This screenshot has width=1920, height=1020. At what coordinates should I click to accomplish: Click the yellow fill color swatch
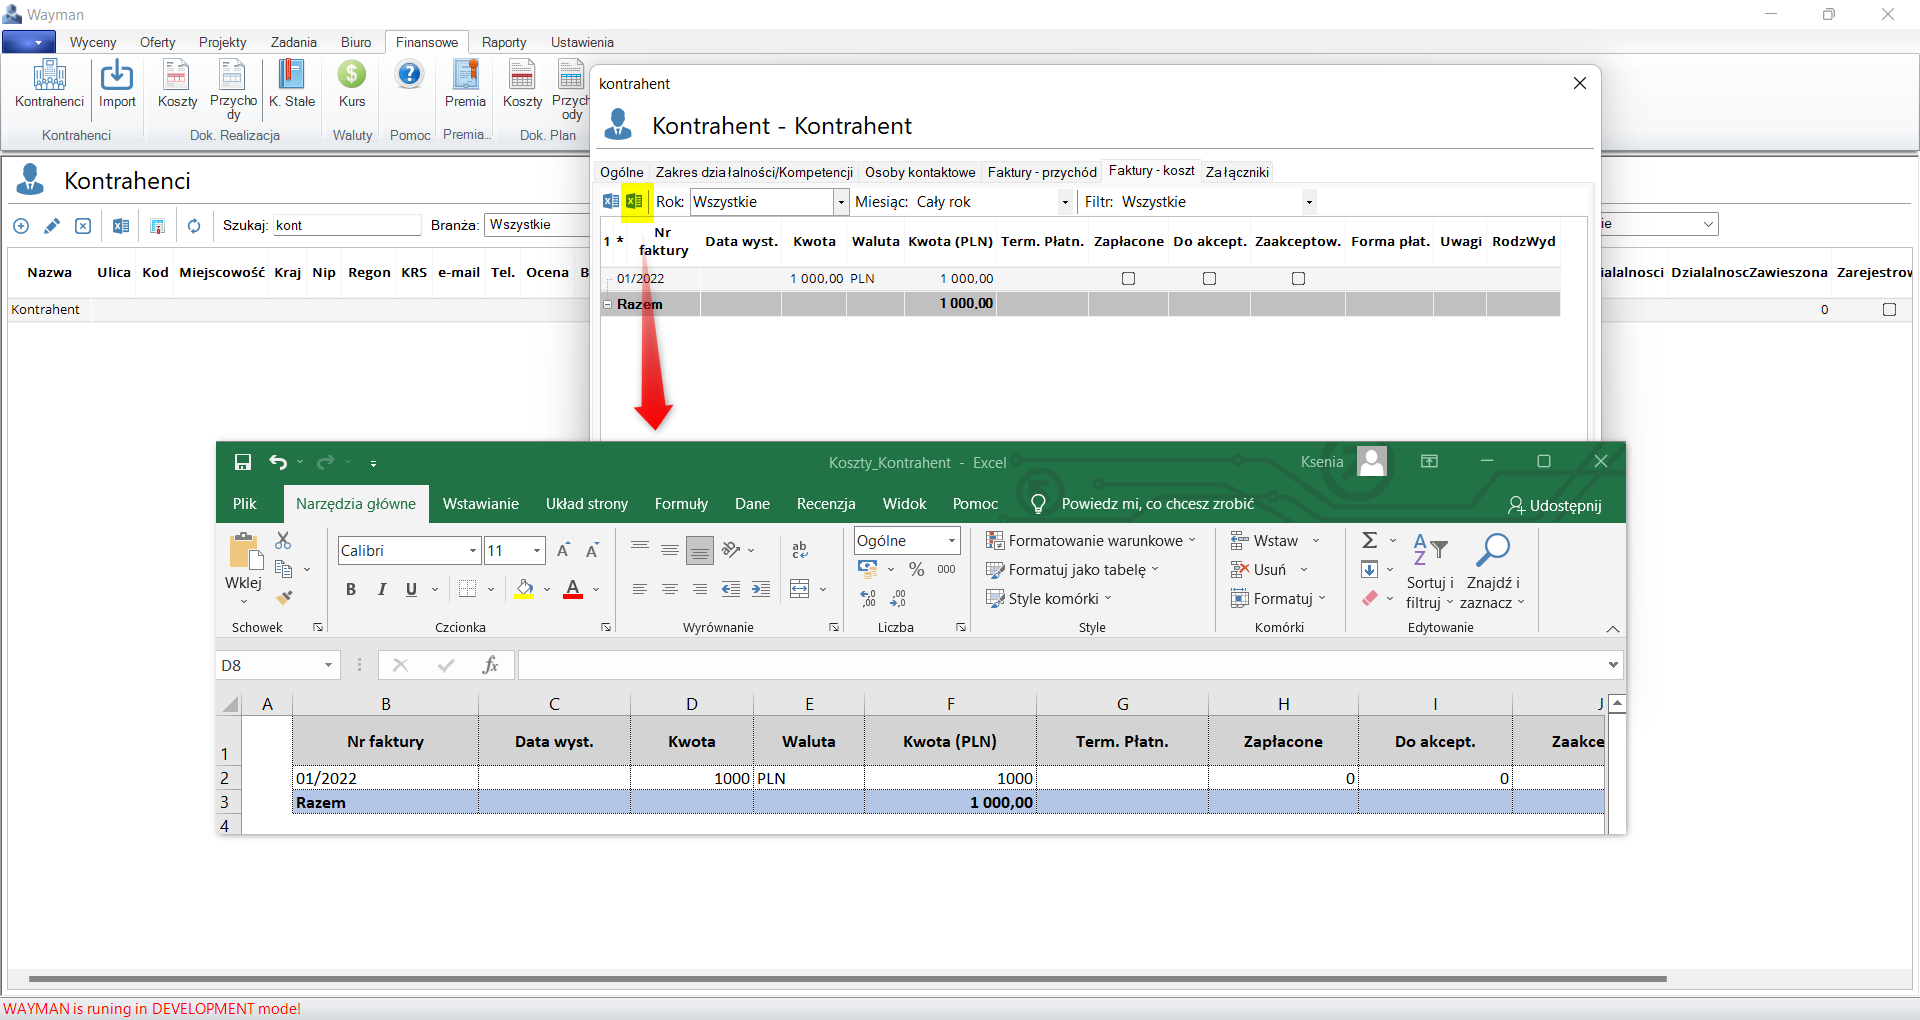pyautogui.click(x=524, y=589)
